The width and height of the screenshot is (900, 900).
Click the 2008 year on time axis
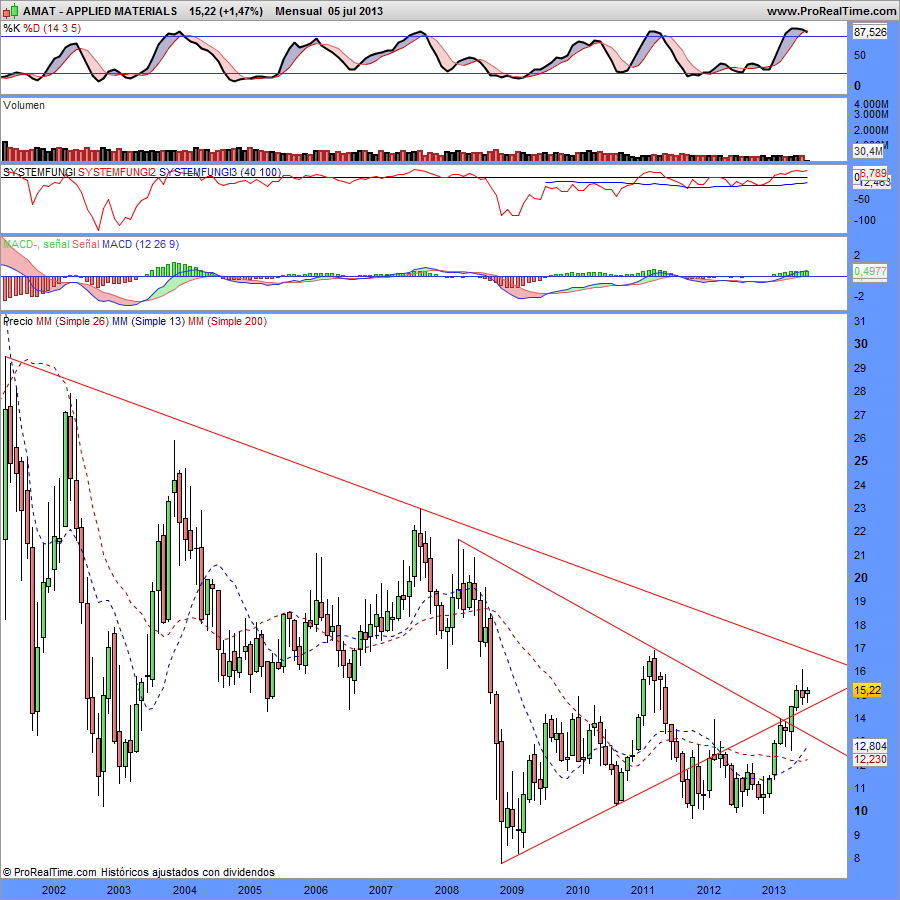447,890
